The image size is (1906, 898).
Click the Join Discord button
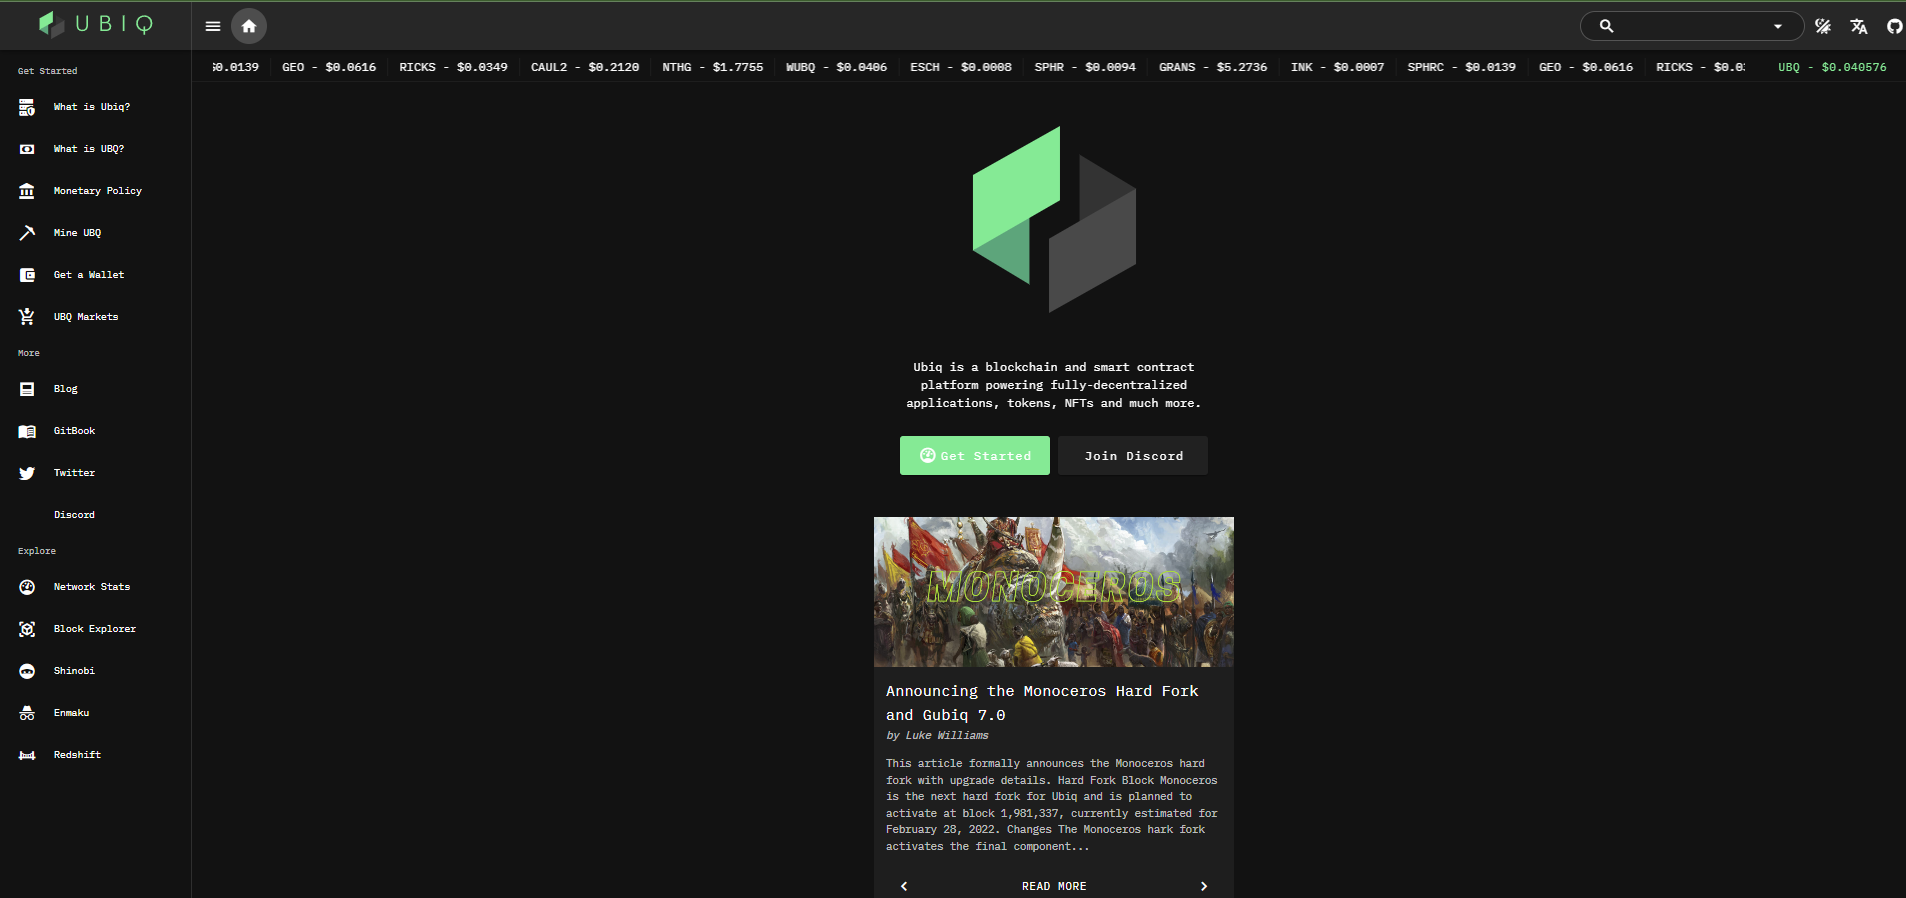1133,456
